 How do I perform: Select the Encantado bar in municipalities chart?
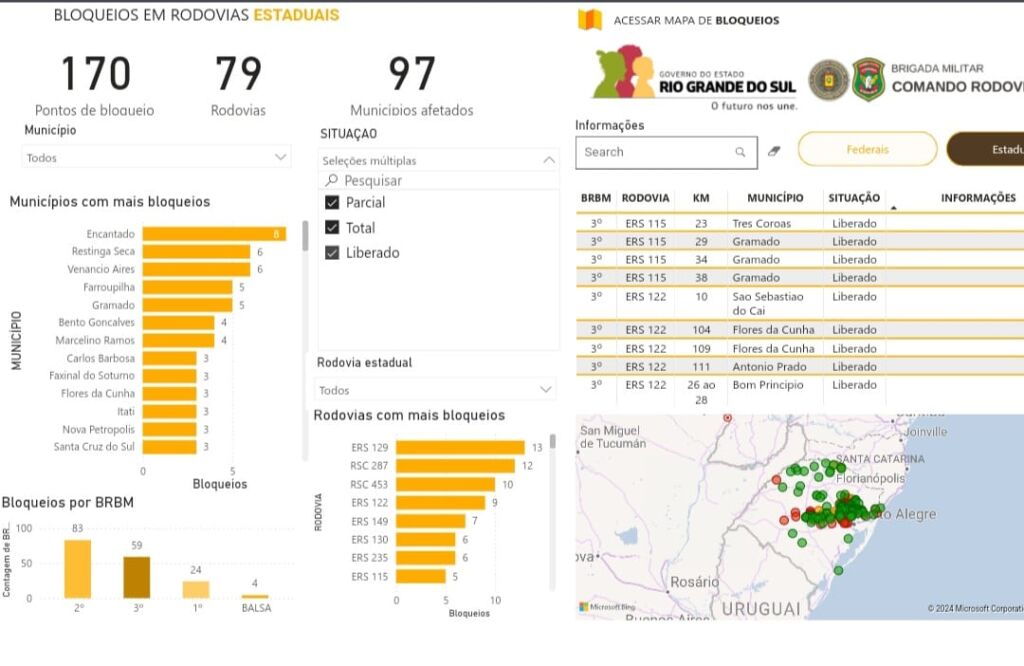[x=213, y=234]
